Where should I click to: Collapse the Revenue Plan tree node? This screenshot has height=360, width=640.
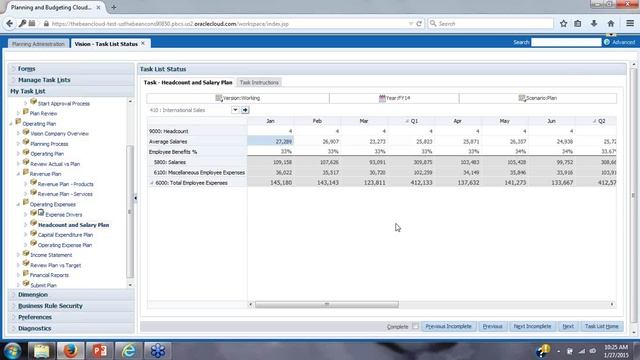pos(18,174)
